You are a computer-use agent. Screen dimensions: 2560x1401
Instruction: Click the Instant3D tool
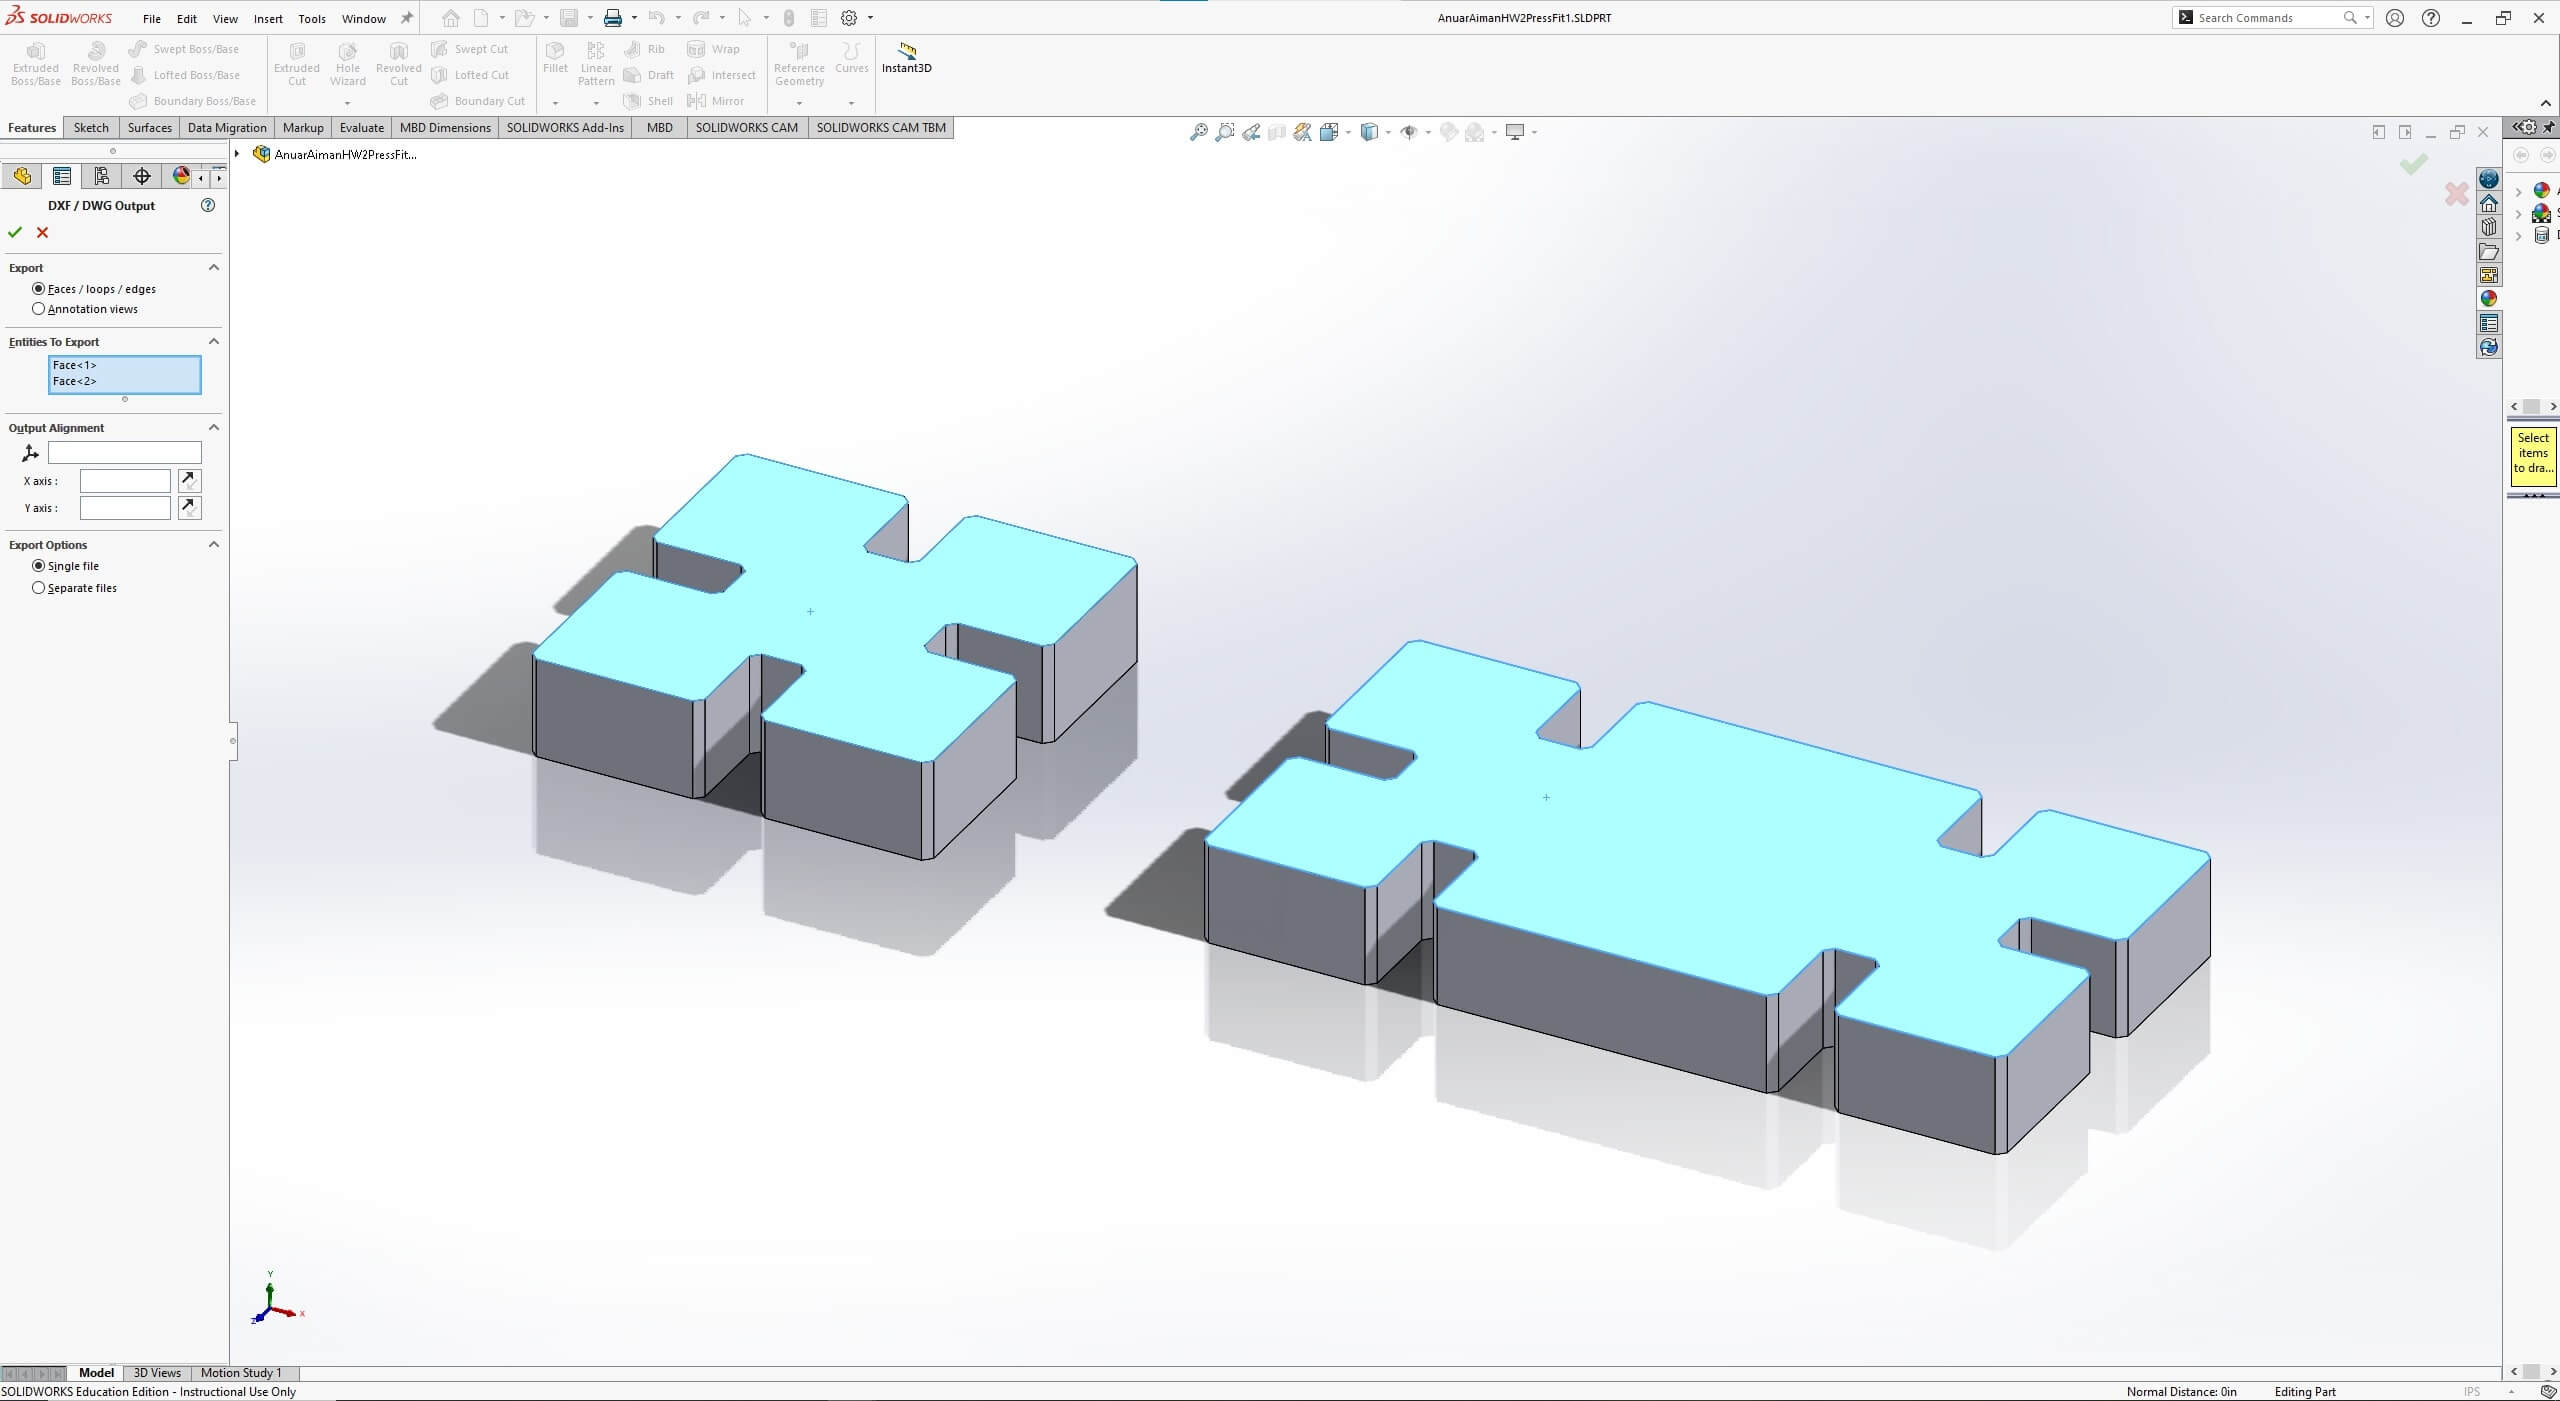906,58
